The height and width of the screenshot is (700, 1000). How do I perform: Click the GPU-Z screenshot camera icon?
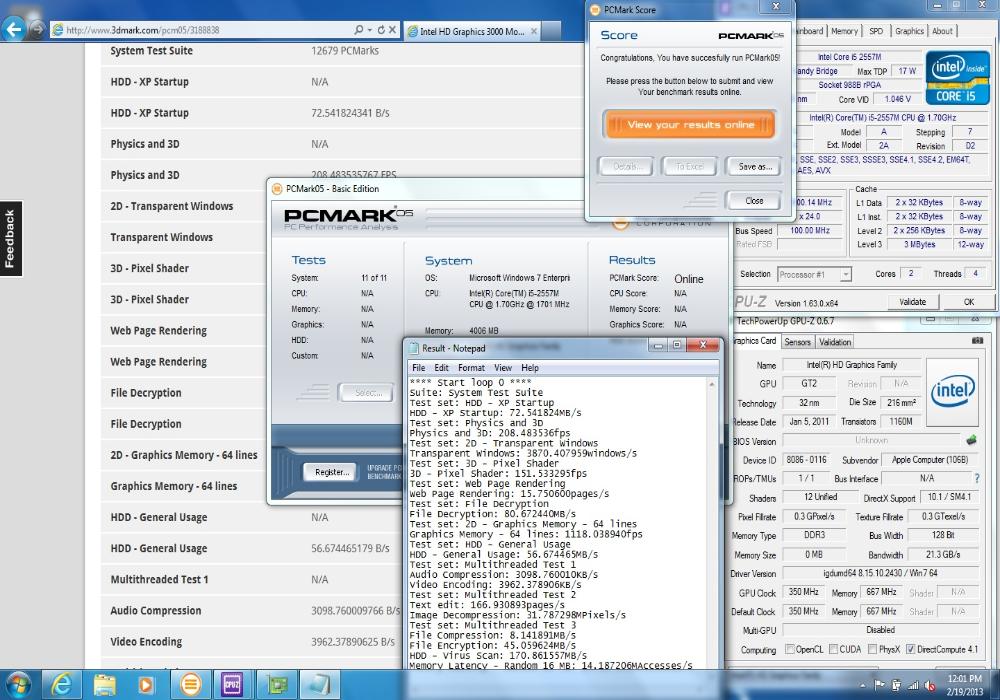pos(976,340)
